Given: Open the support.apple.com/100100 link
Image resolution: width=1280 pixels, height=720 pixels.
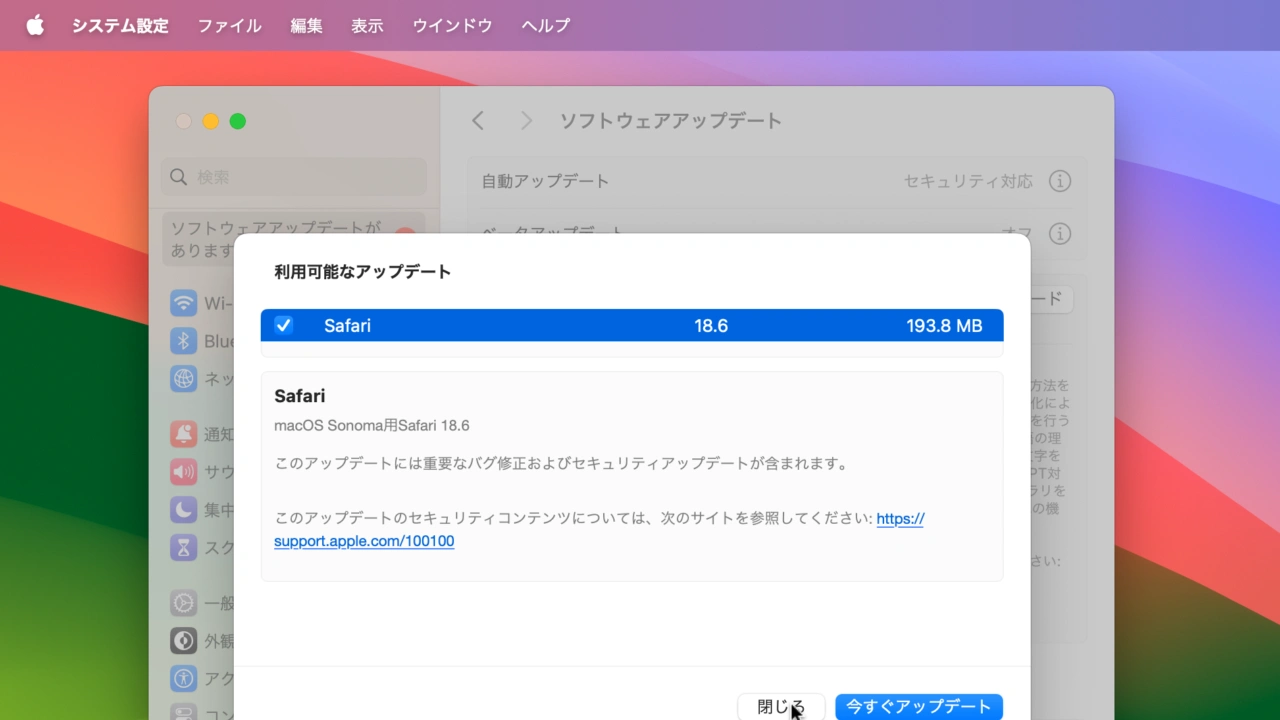Looking at the screenshot, I should [x=364, y=541].
